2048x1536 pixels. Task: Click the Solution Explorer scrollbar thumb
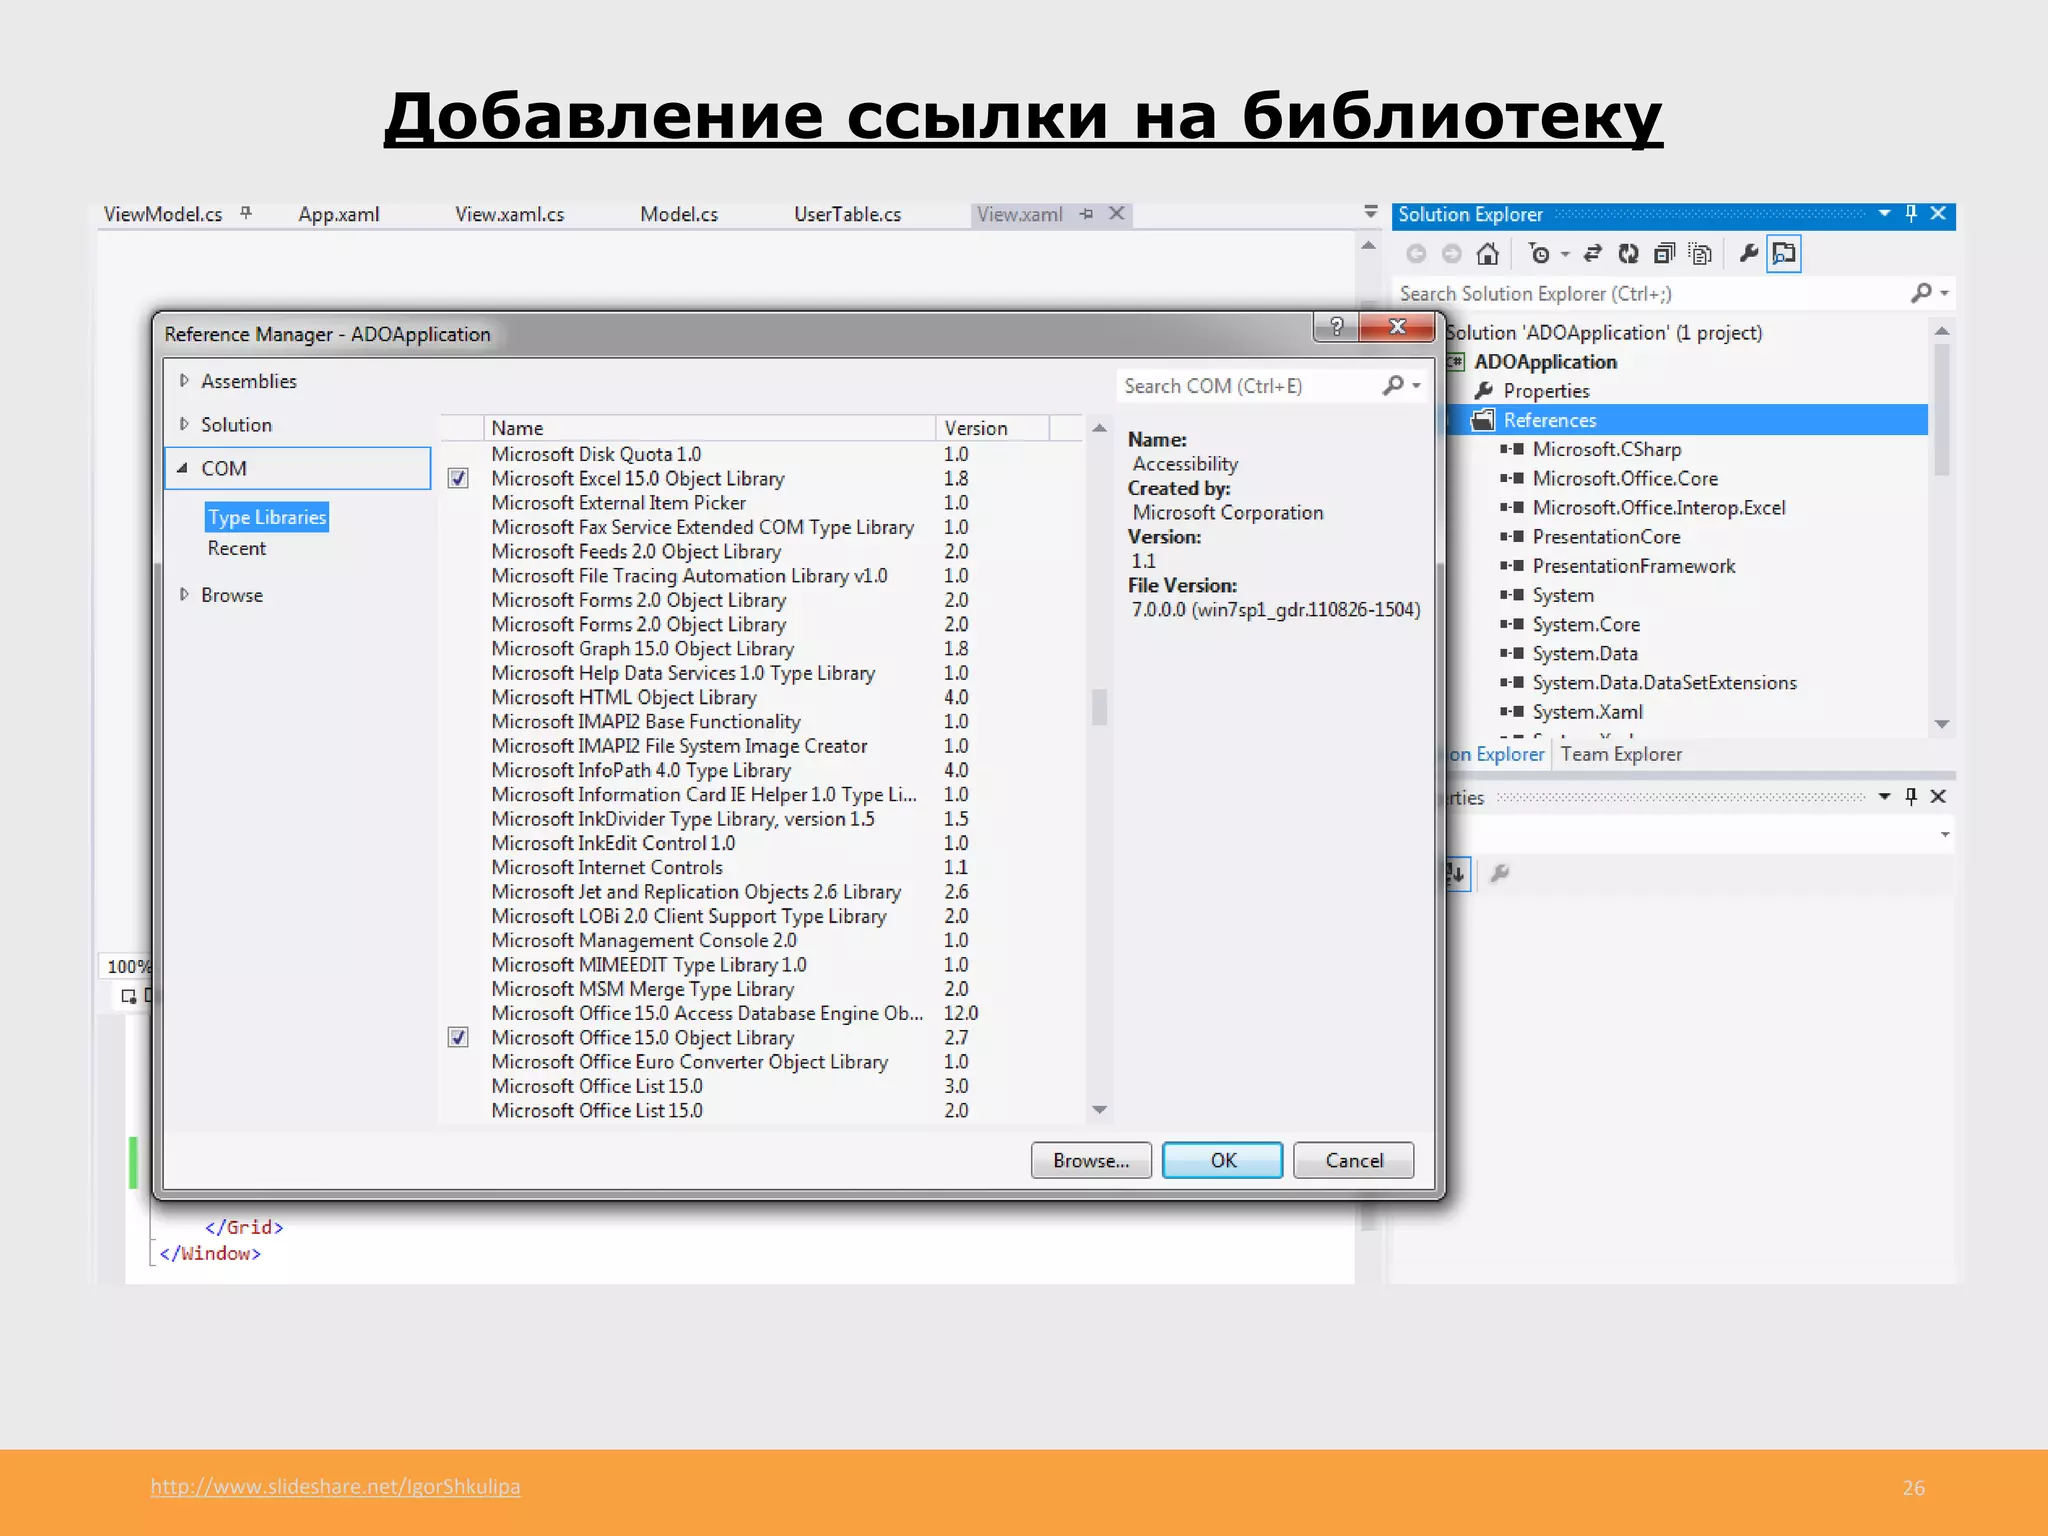pos(1942,410)
